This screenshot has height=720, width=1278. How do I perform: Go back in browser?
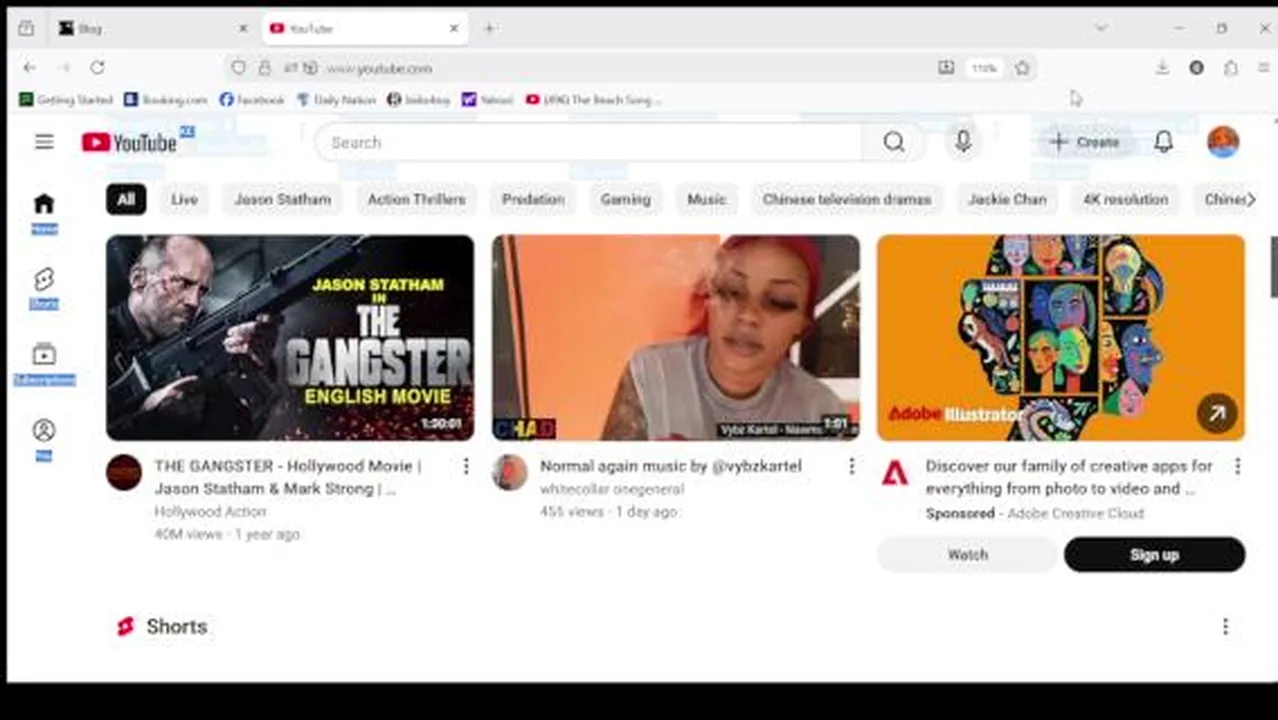(x=29, y=67)
